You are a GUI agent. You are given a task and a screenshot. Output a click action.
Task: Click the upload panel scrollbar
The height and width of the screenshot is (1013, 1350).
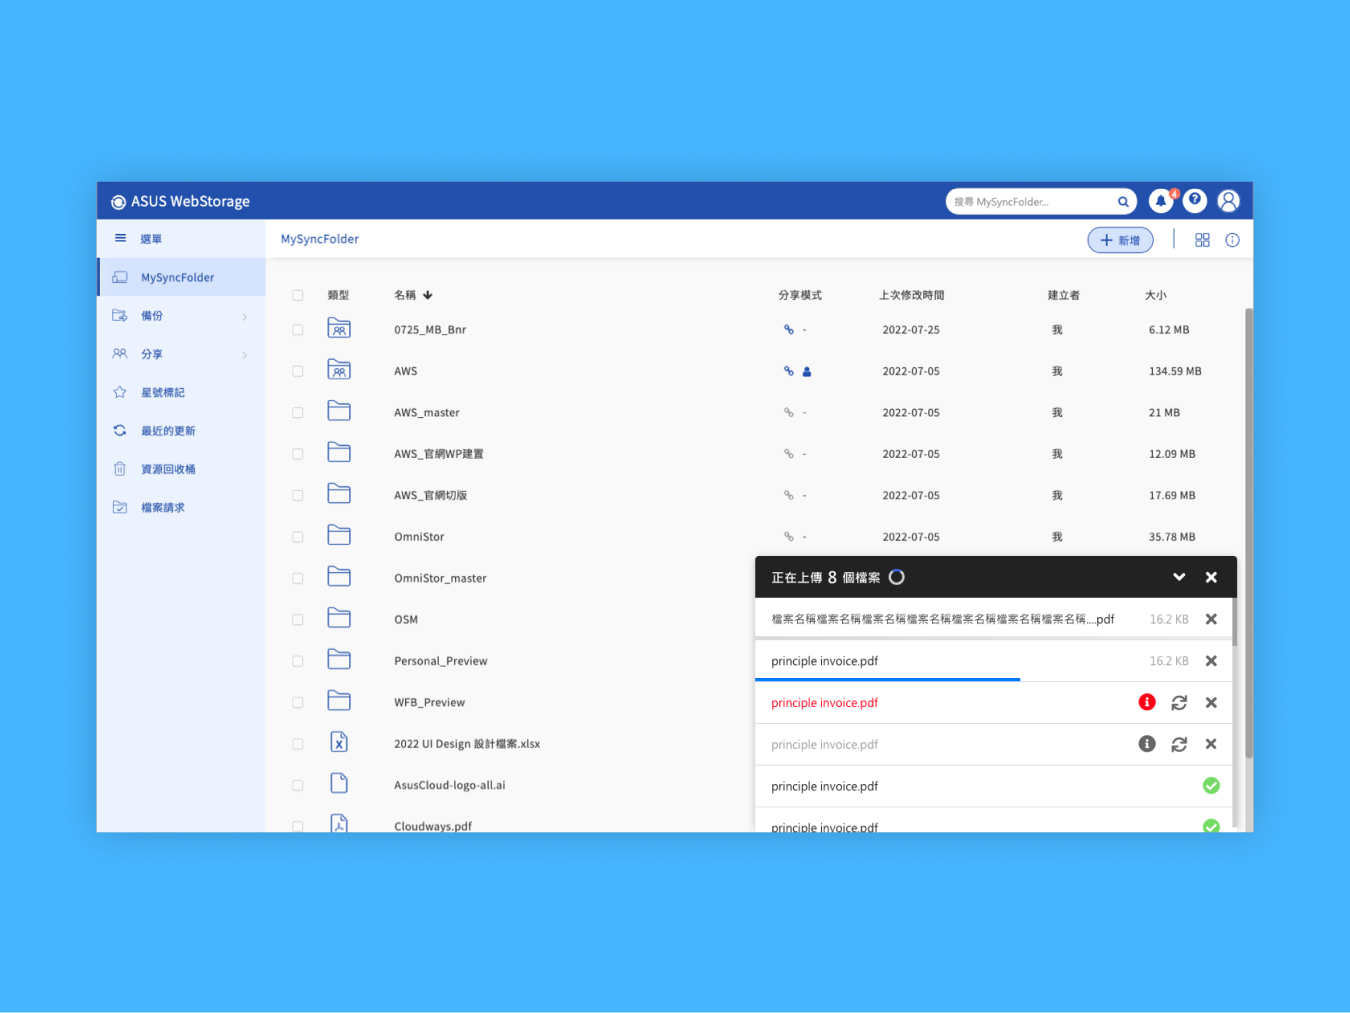[x=1235, y=622]
